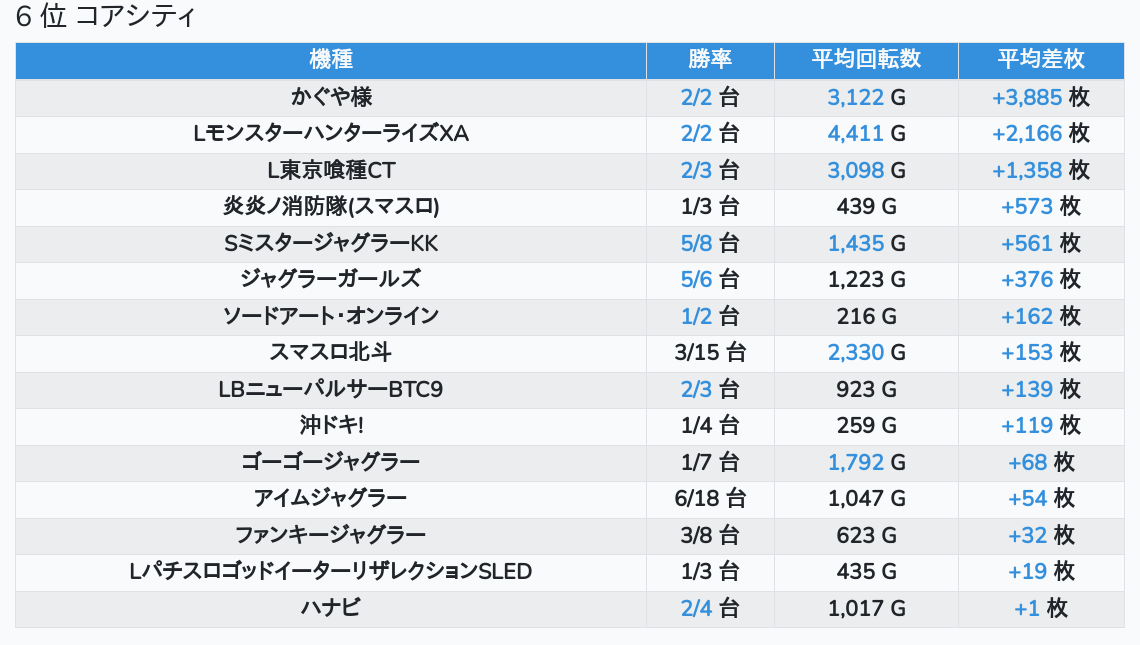Click +119 枚 difference value
Image resolution: width=1140 pixels, height=645 pixels.
point(1040,425)
